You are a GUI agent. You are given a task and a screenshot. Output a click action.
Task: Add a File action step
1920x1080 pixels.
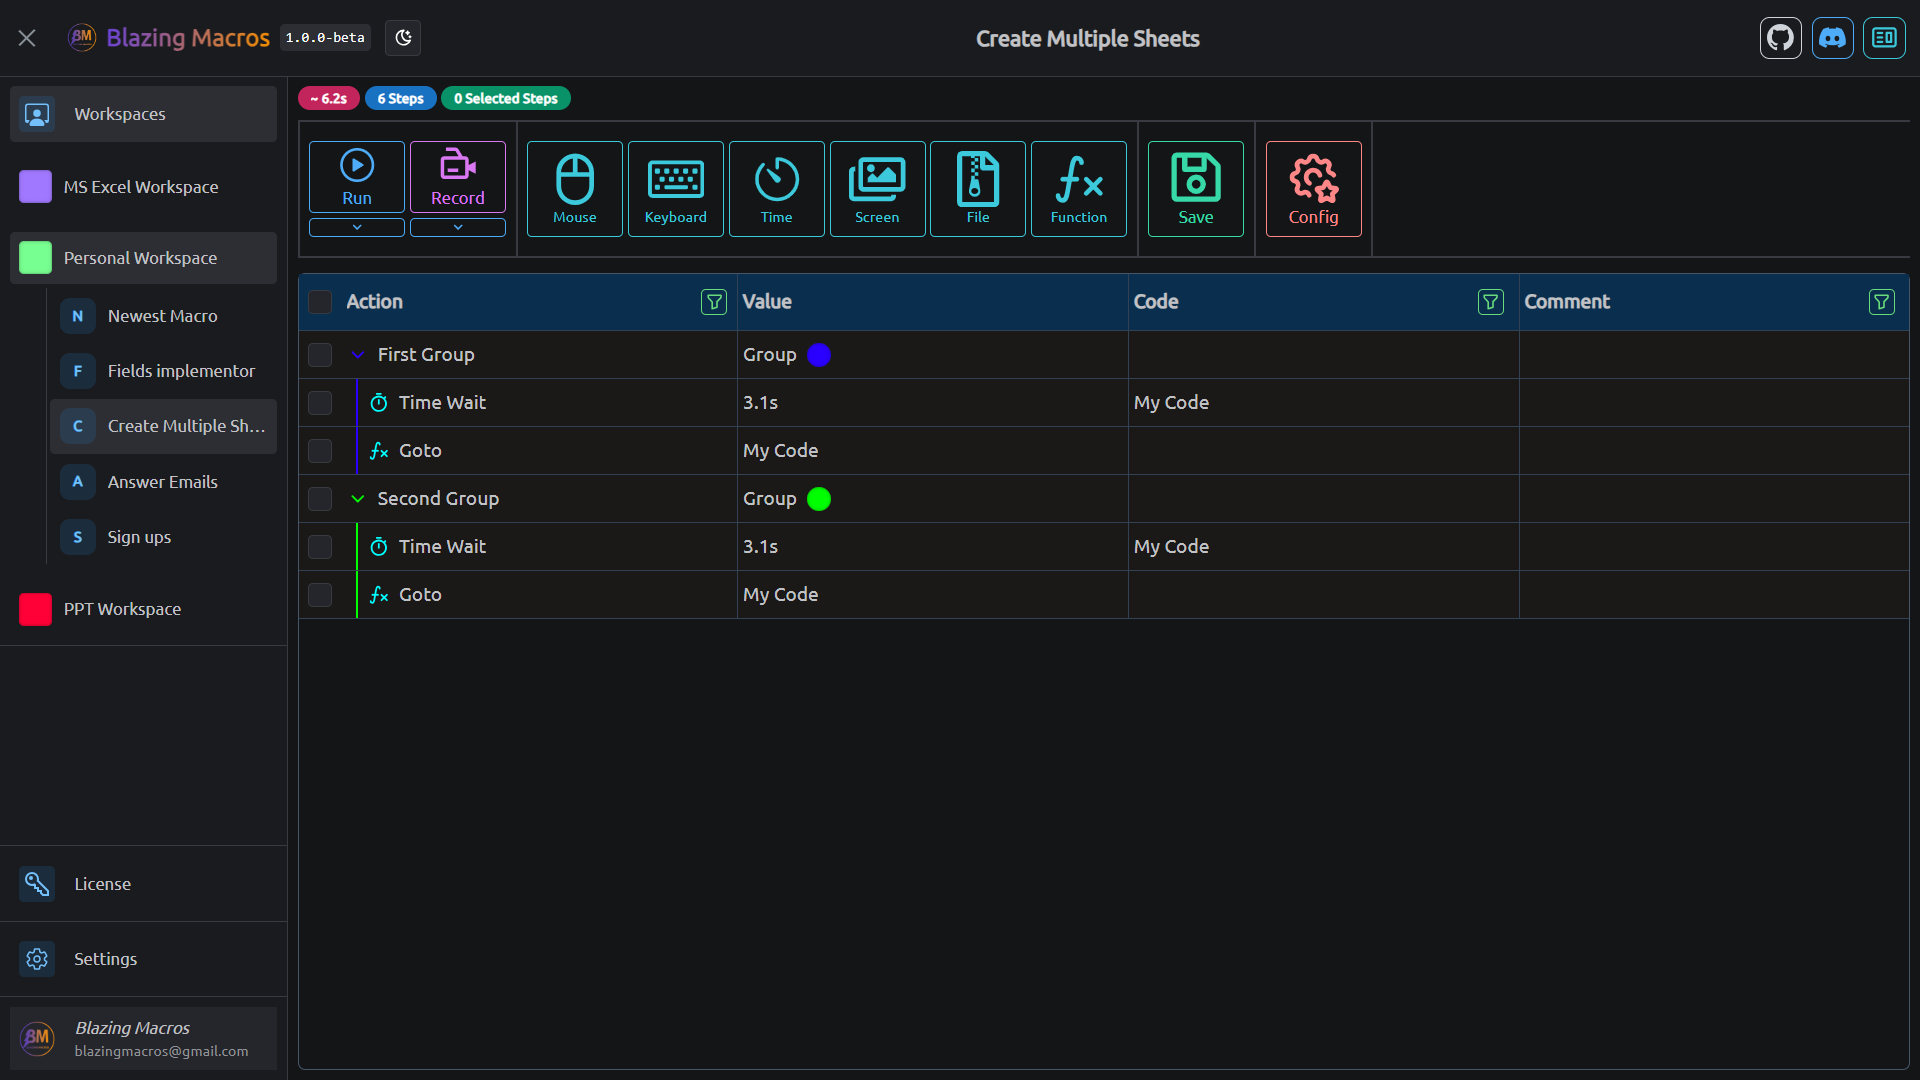click(978, 189)
